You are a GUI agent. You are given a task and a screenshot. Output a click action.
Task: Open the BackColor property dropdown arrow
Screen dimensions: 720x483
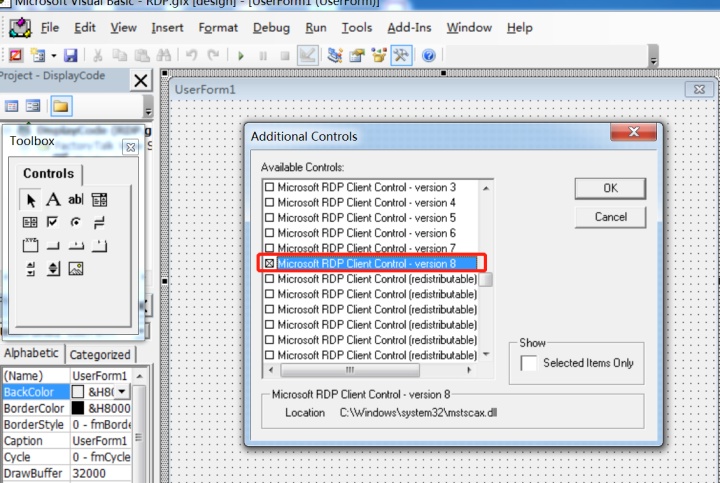(122, 392)
